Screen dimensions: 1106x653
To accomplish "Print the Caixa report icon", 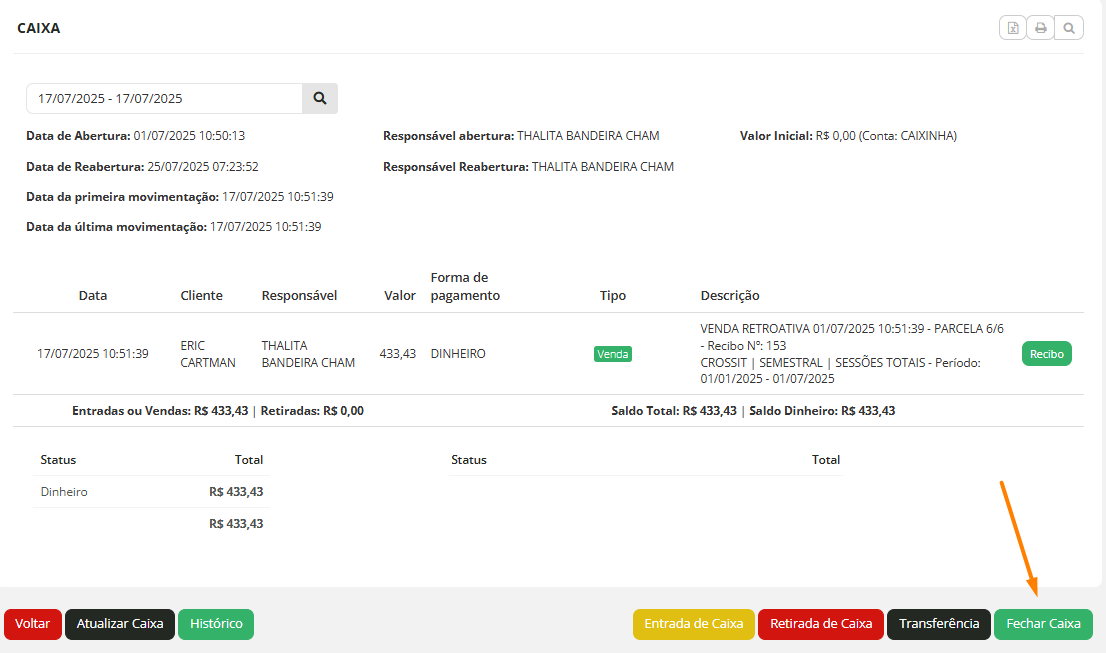I will click(x=1040, y=28).
